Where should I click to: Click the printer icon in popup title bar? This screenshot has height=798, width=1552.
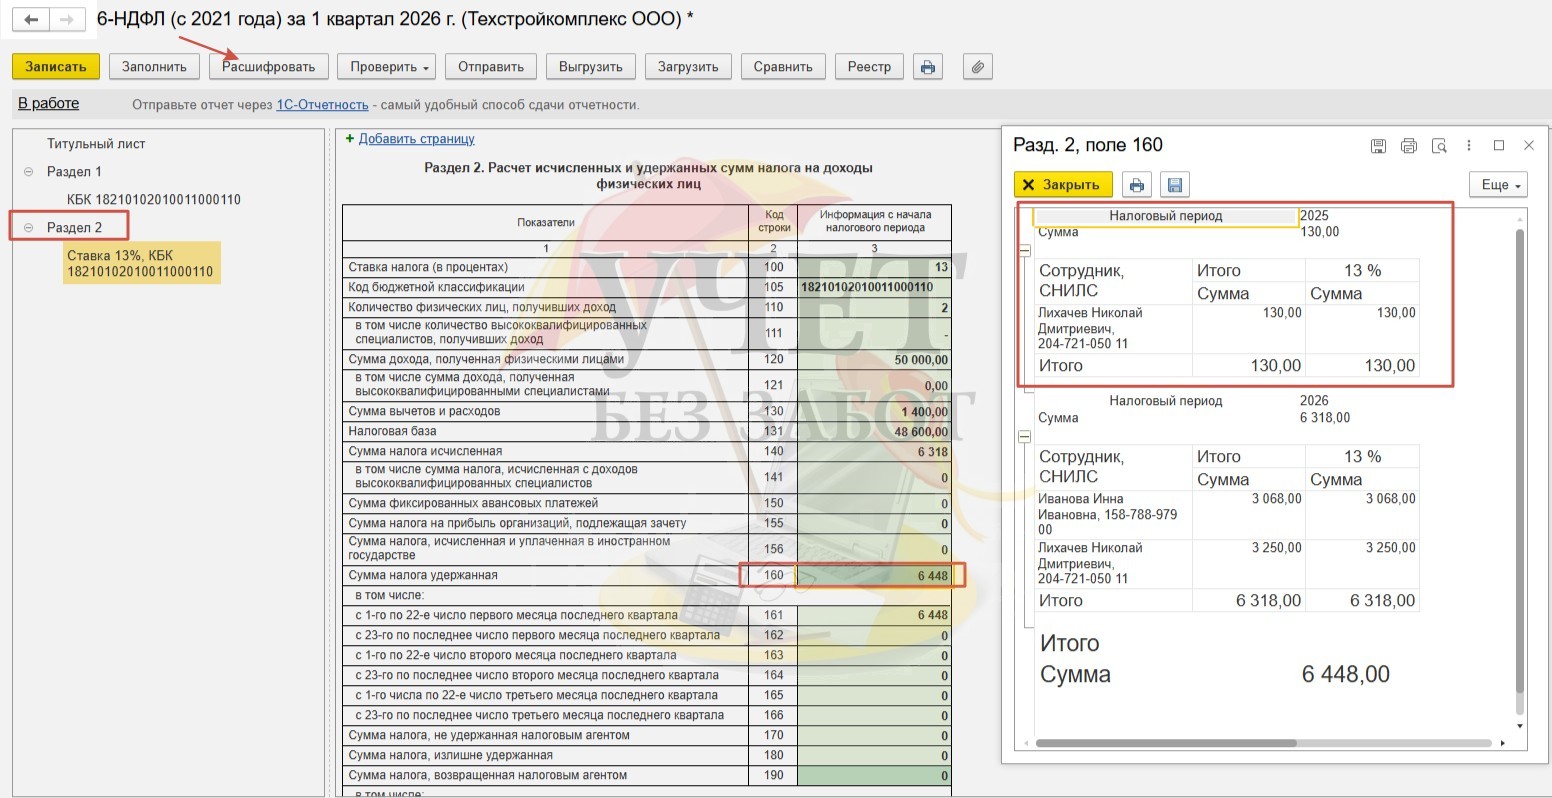(1409, 146)
